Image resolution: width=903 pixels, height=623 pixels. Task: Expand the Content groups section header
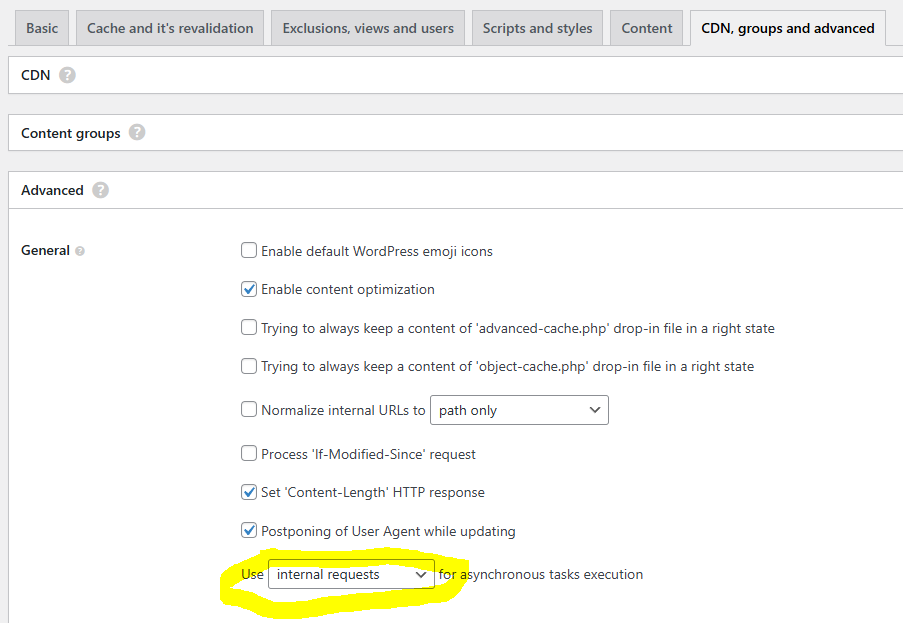click(71, 133)
